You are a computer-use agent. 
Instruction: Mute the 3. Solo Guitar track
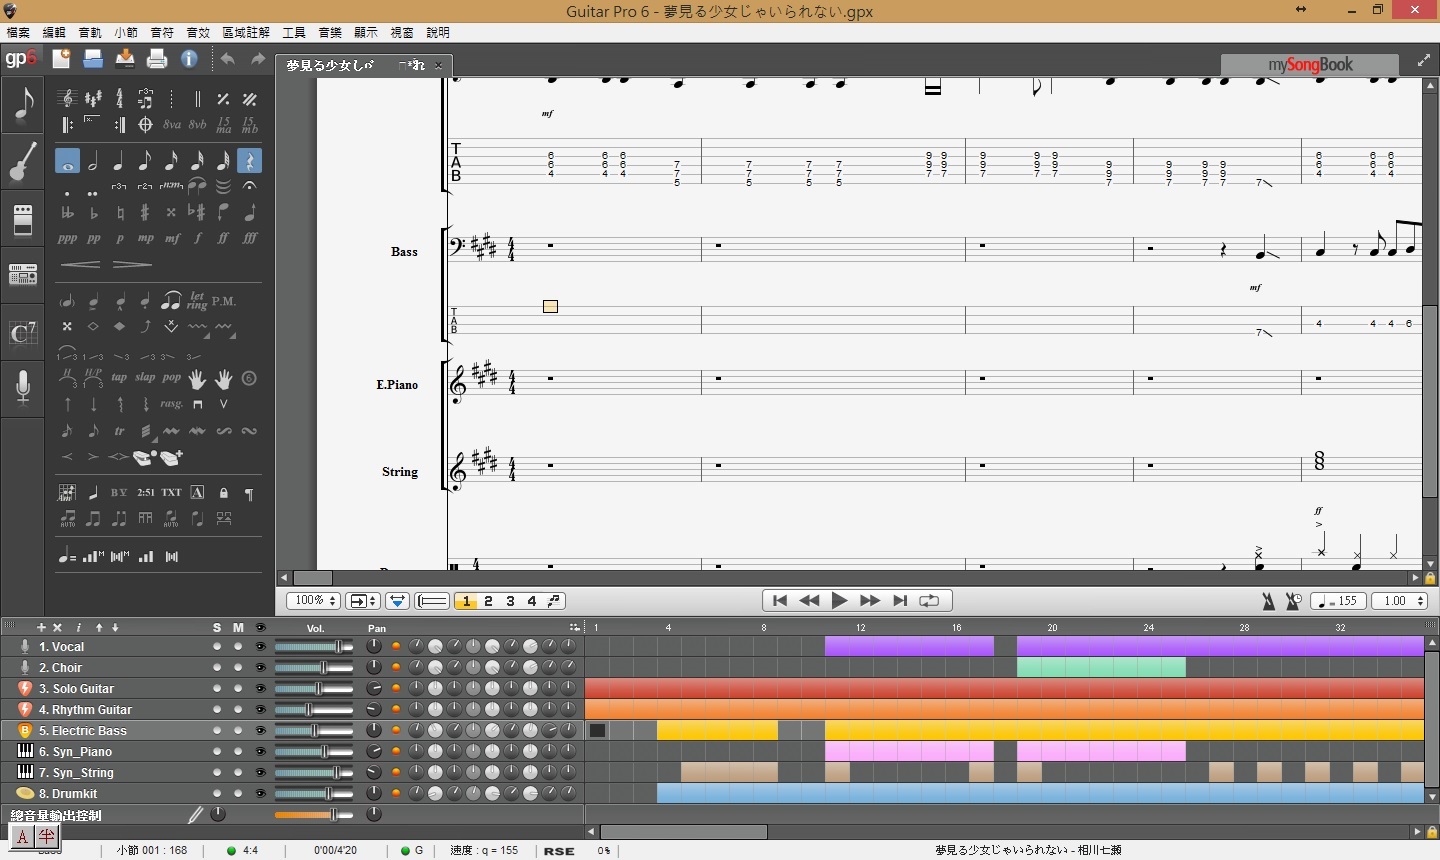[x=238, y=688]
